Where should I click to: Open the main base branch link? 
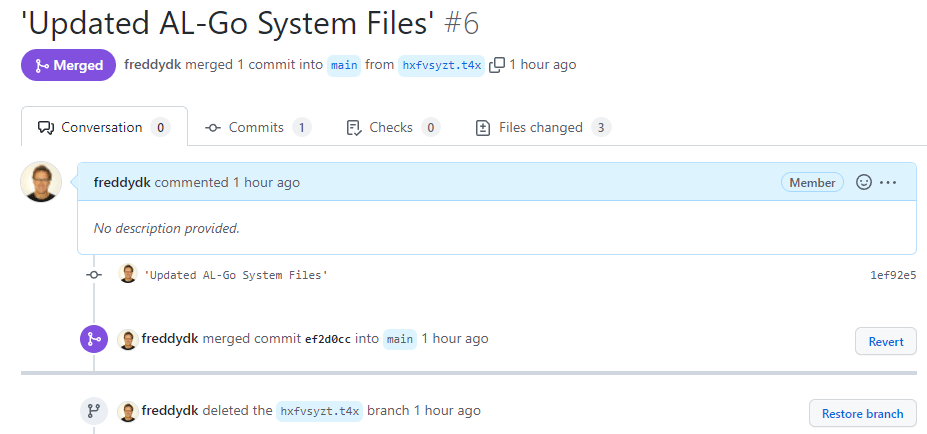344,65
